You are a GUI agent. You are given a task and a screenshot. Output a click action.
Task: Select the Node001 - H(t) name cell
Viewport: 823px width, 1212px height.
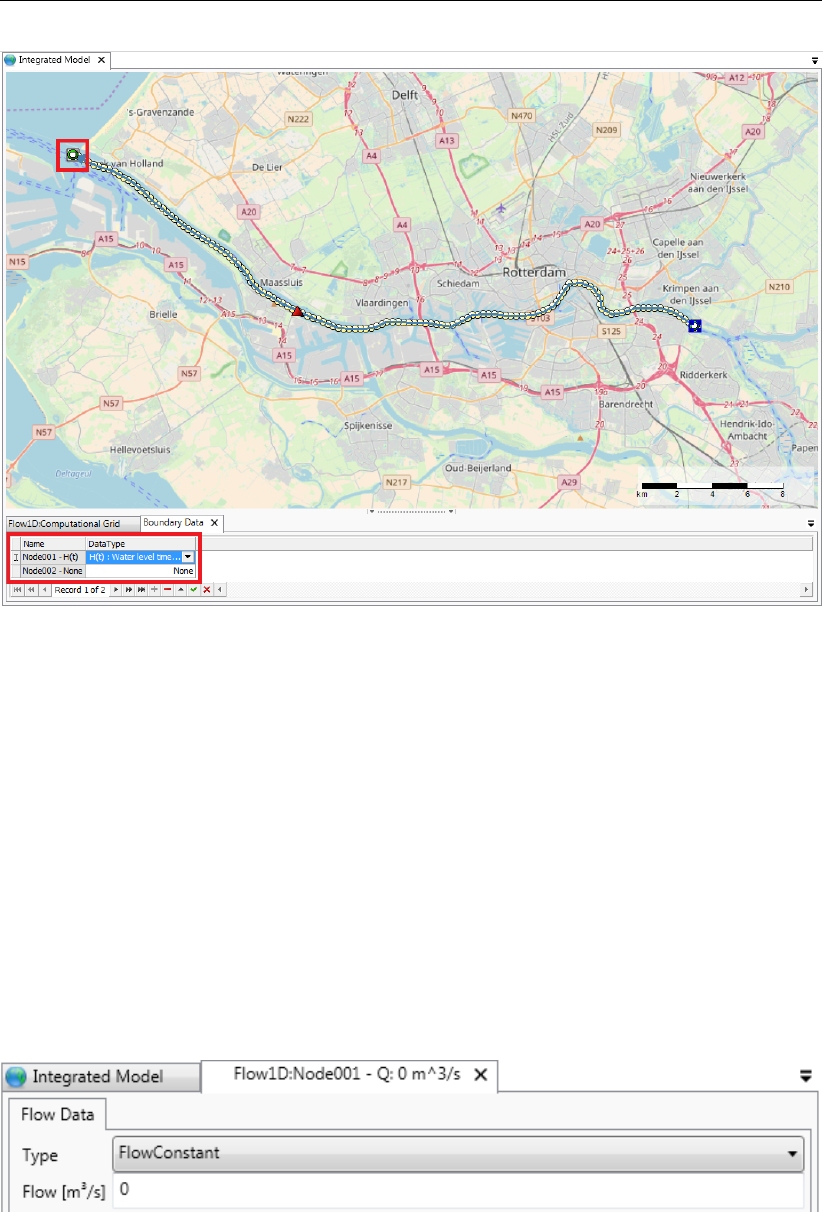(52, 557)
